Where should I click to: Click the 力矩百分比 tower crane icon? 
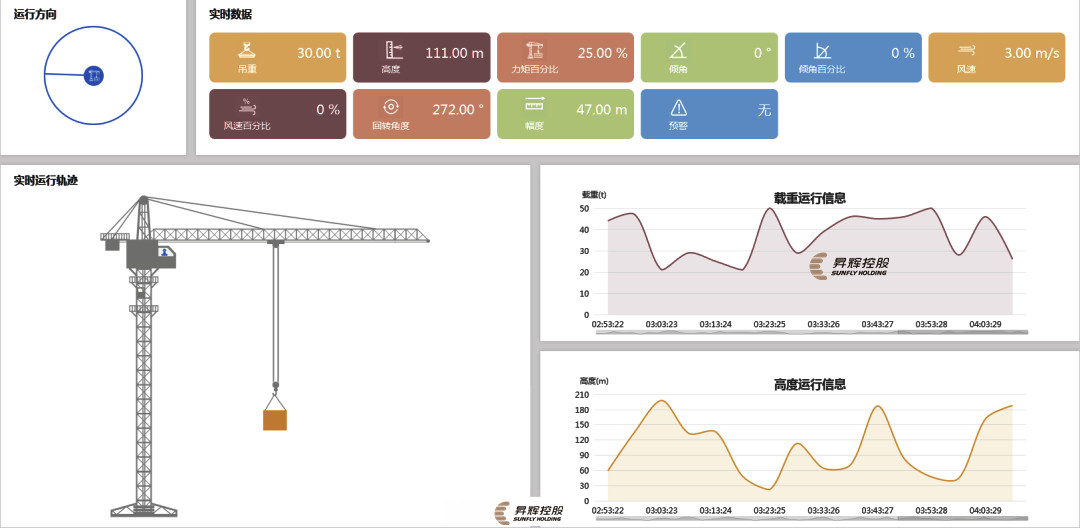point(535,48)
